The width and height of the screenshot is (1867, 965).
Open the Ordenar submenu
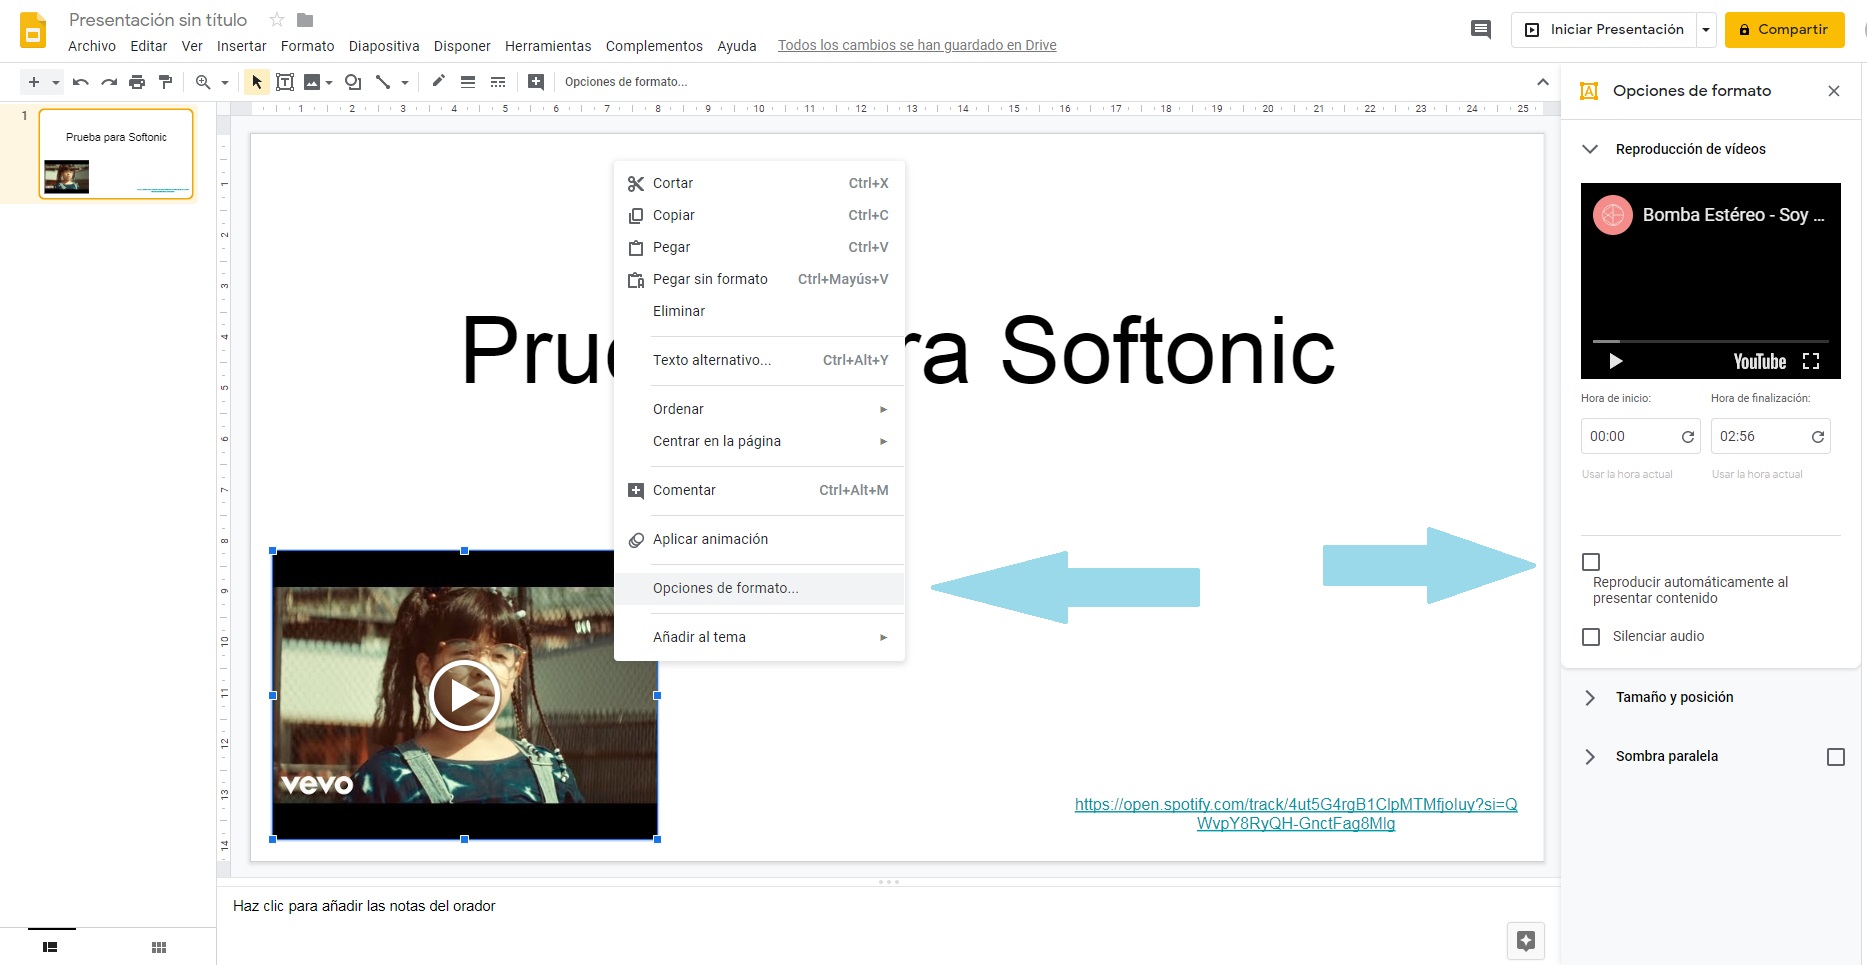pos(759,409)
